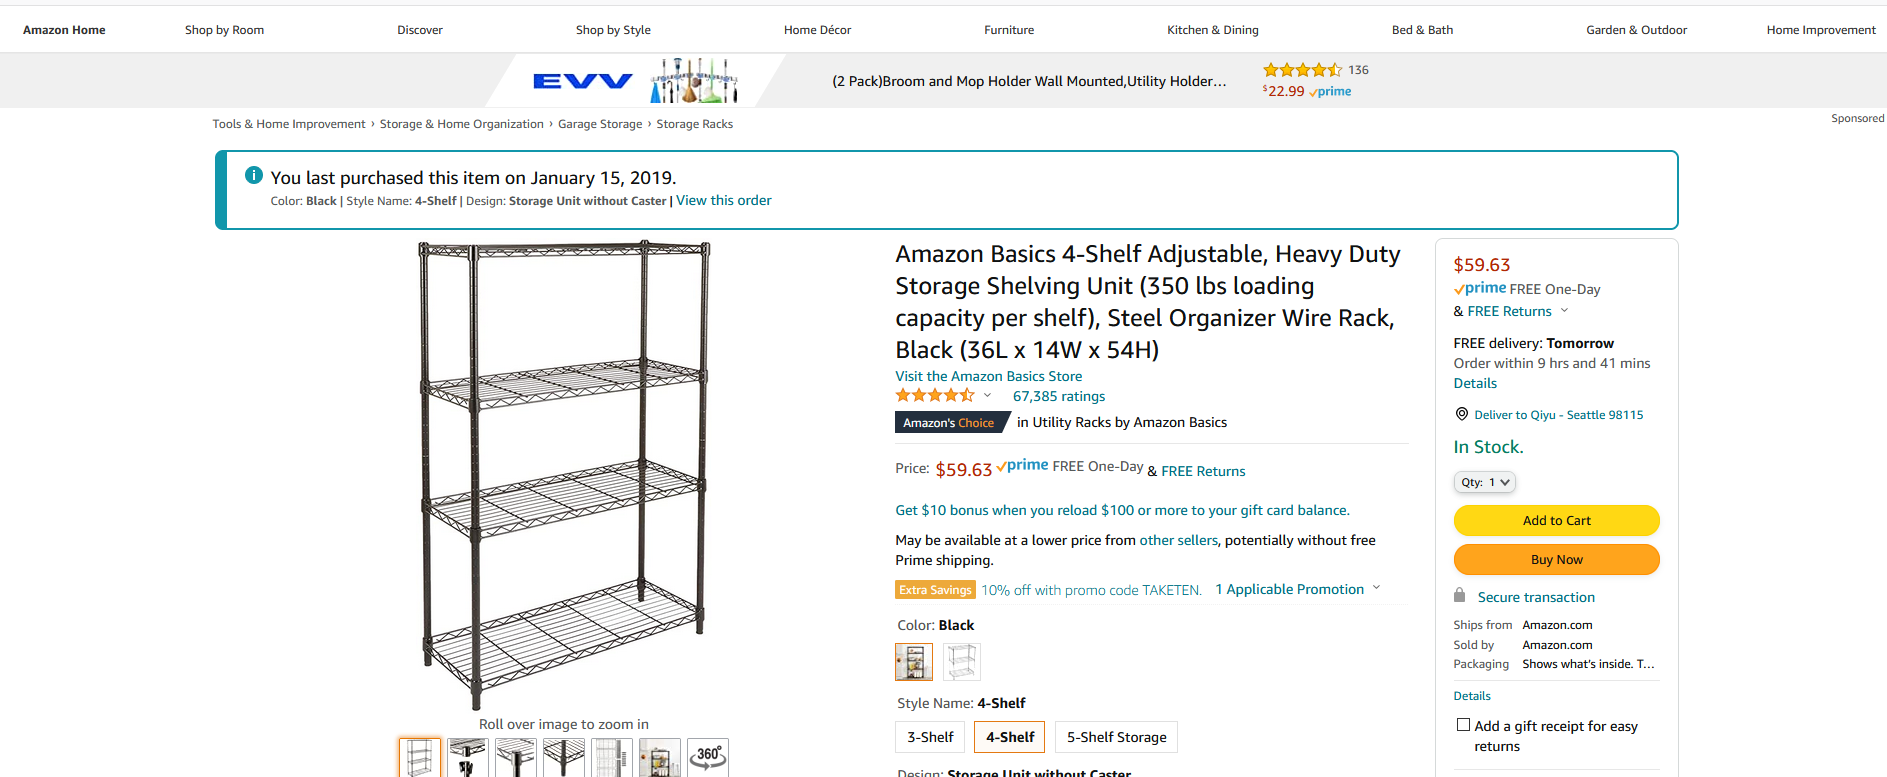
Task: Click the Add to Cart button
Action: [x=1556, y=520]
